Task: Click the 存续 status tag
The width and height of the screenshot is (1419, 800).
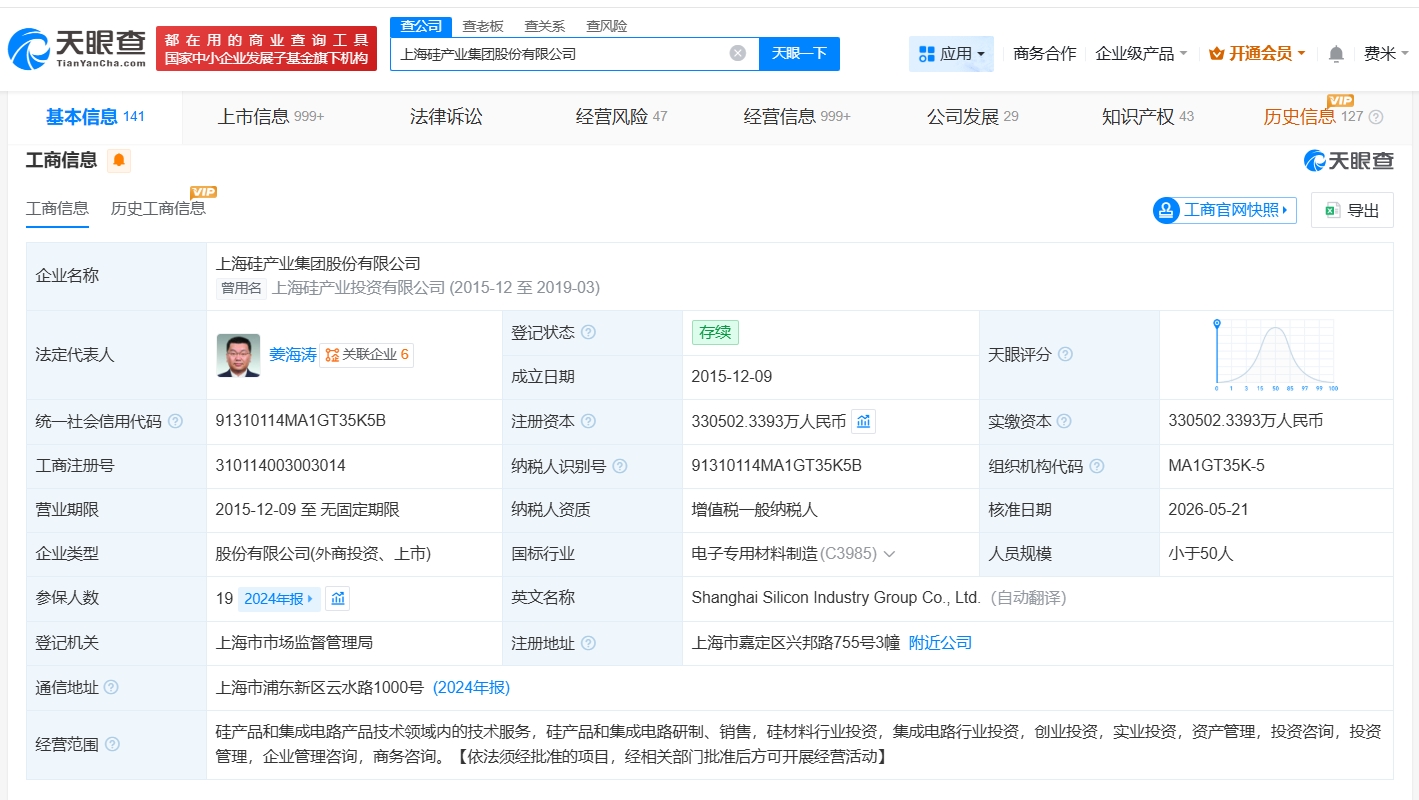Action: [x=715, y=333]
